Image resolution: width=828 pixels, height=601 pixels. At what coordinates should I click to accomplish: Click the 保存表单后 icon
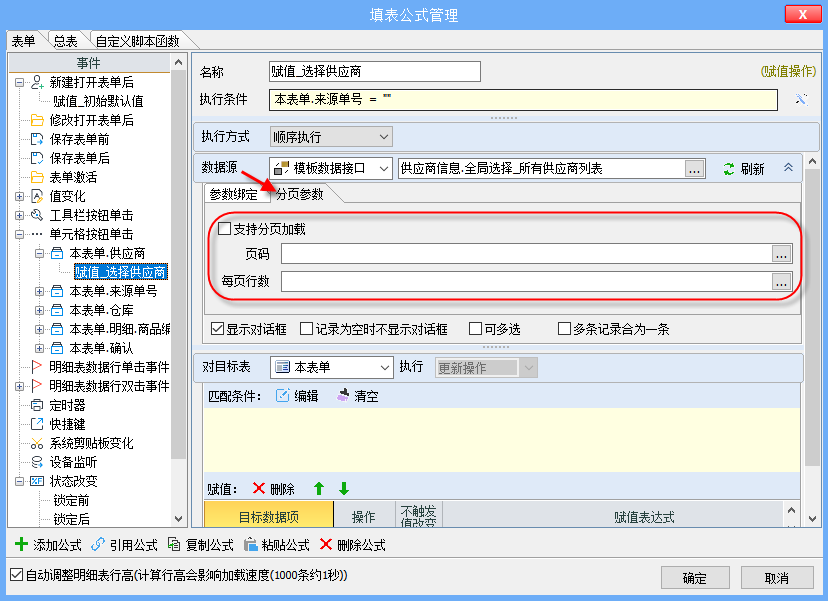[x=37, y=158]
